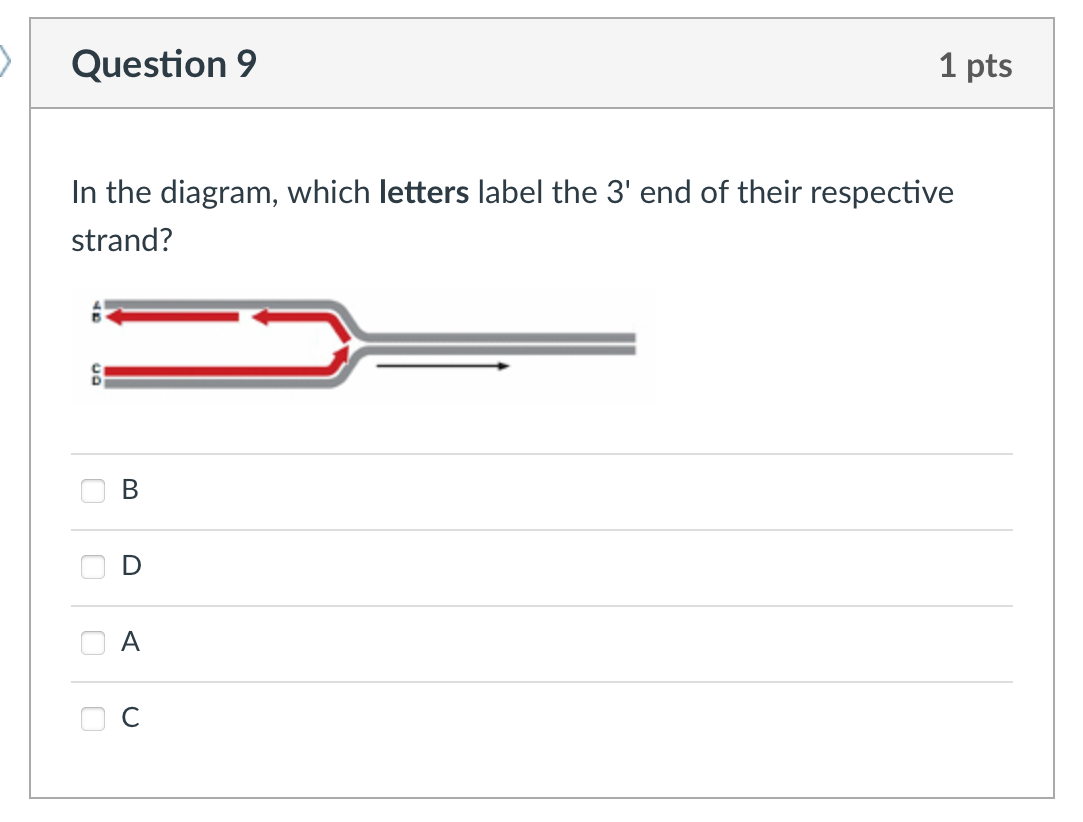
Task: Check the answer checkbox for option B
Action: tap(92, 490)
